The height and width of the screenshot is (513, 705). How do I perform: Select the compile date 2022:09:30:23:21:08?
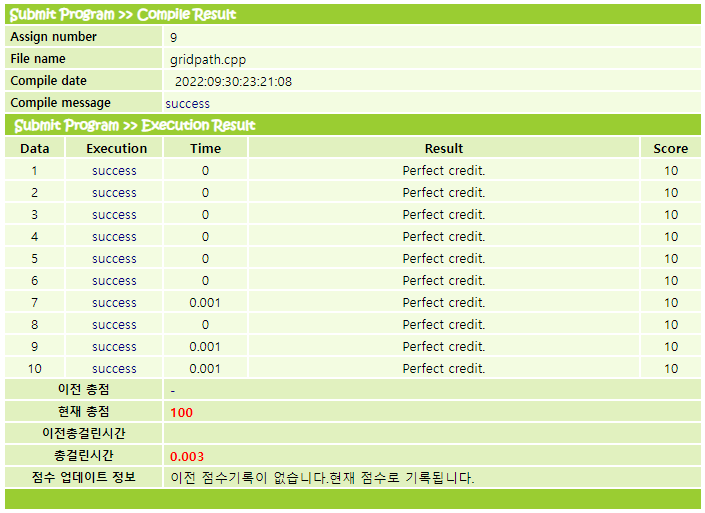233,81
